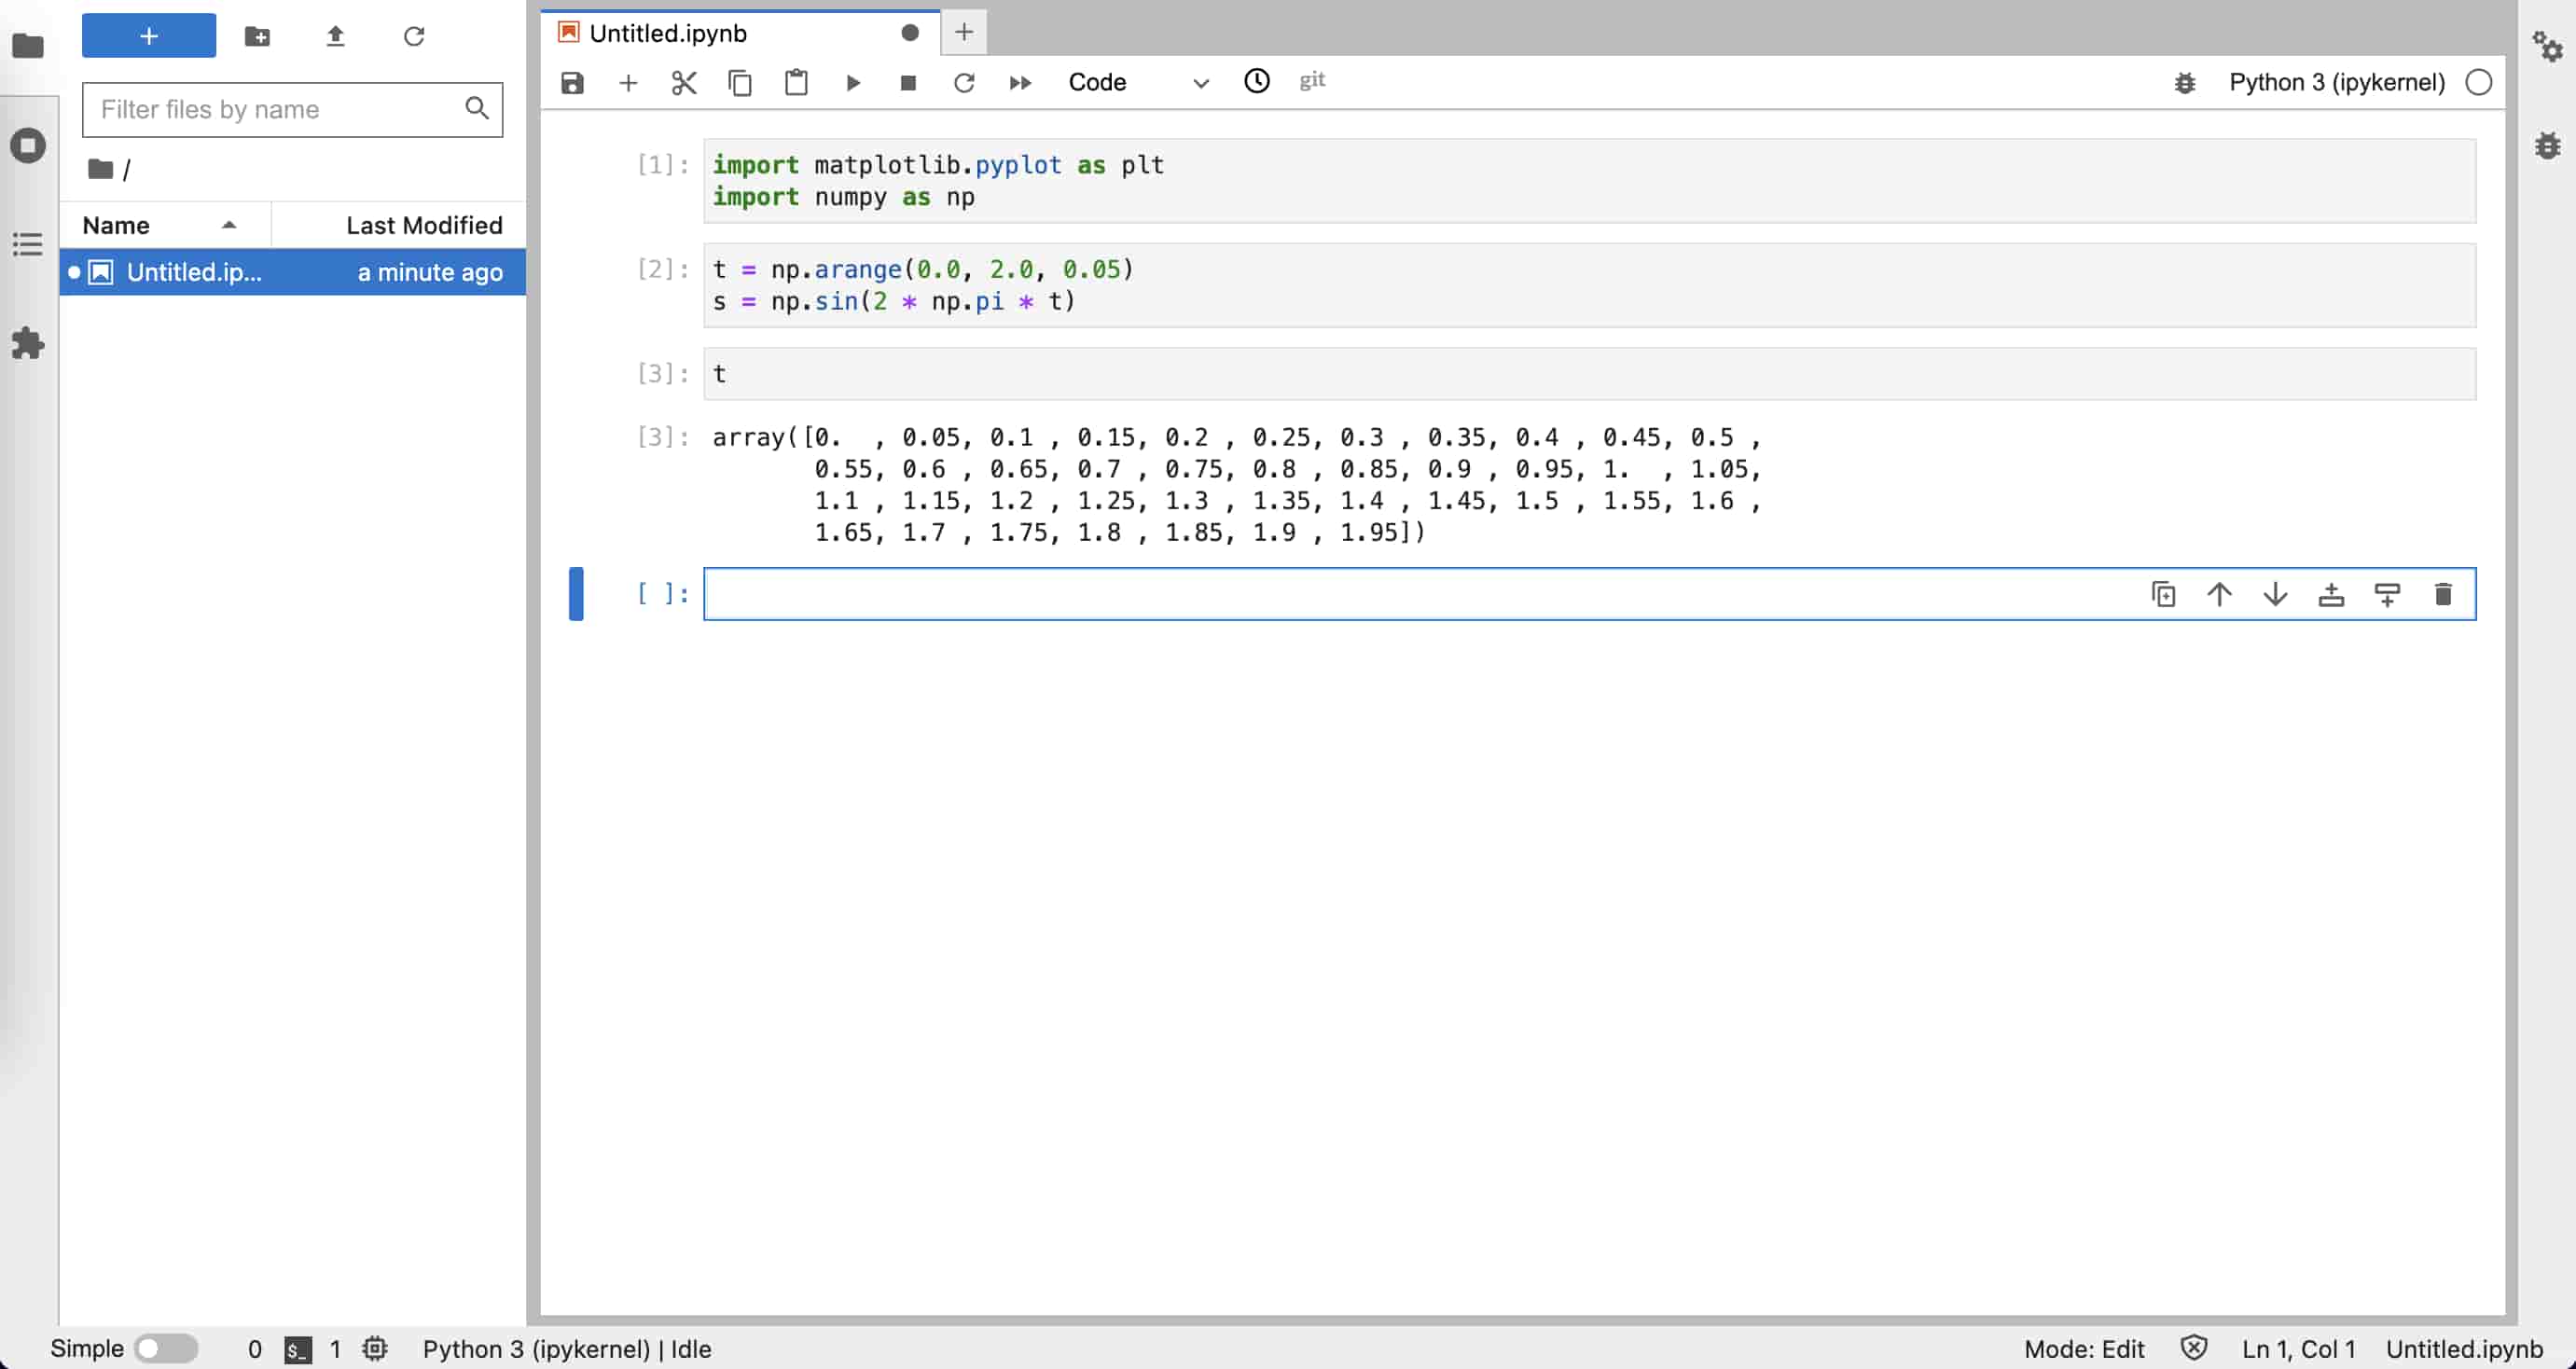Image resolution: width=2576 pixels, height=1369 pixels.
Task: Open the Table of Contents panel
Action: coord(28,244)
